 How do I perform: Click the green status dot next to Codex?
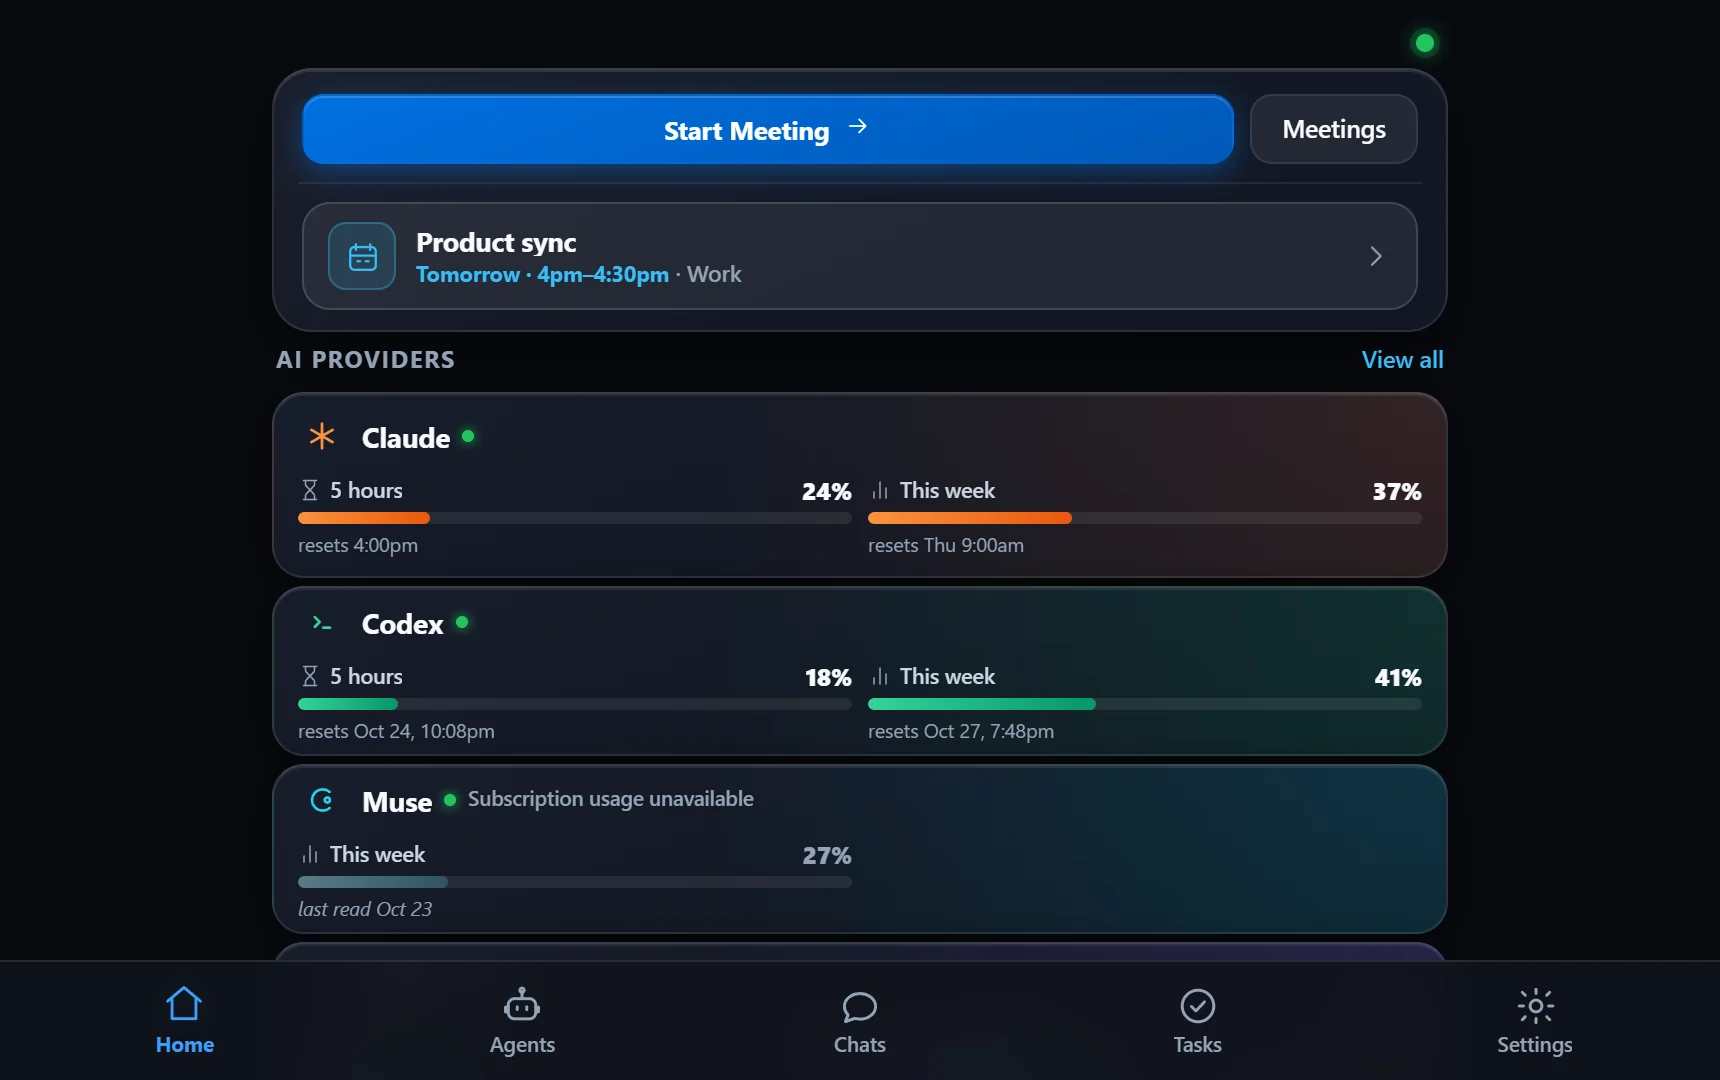(462, 622)
